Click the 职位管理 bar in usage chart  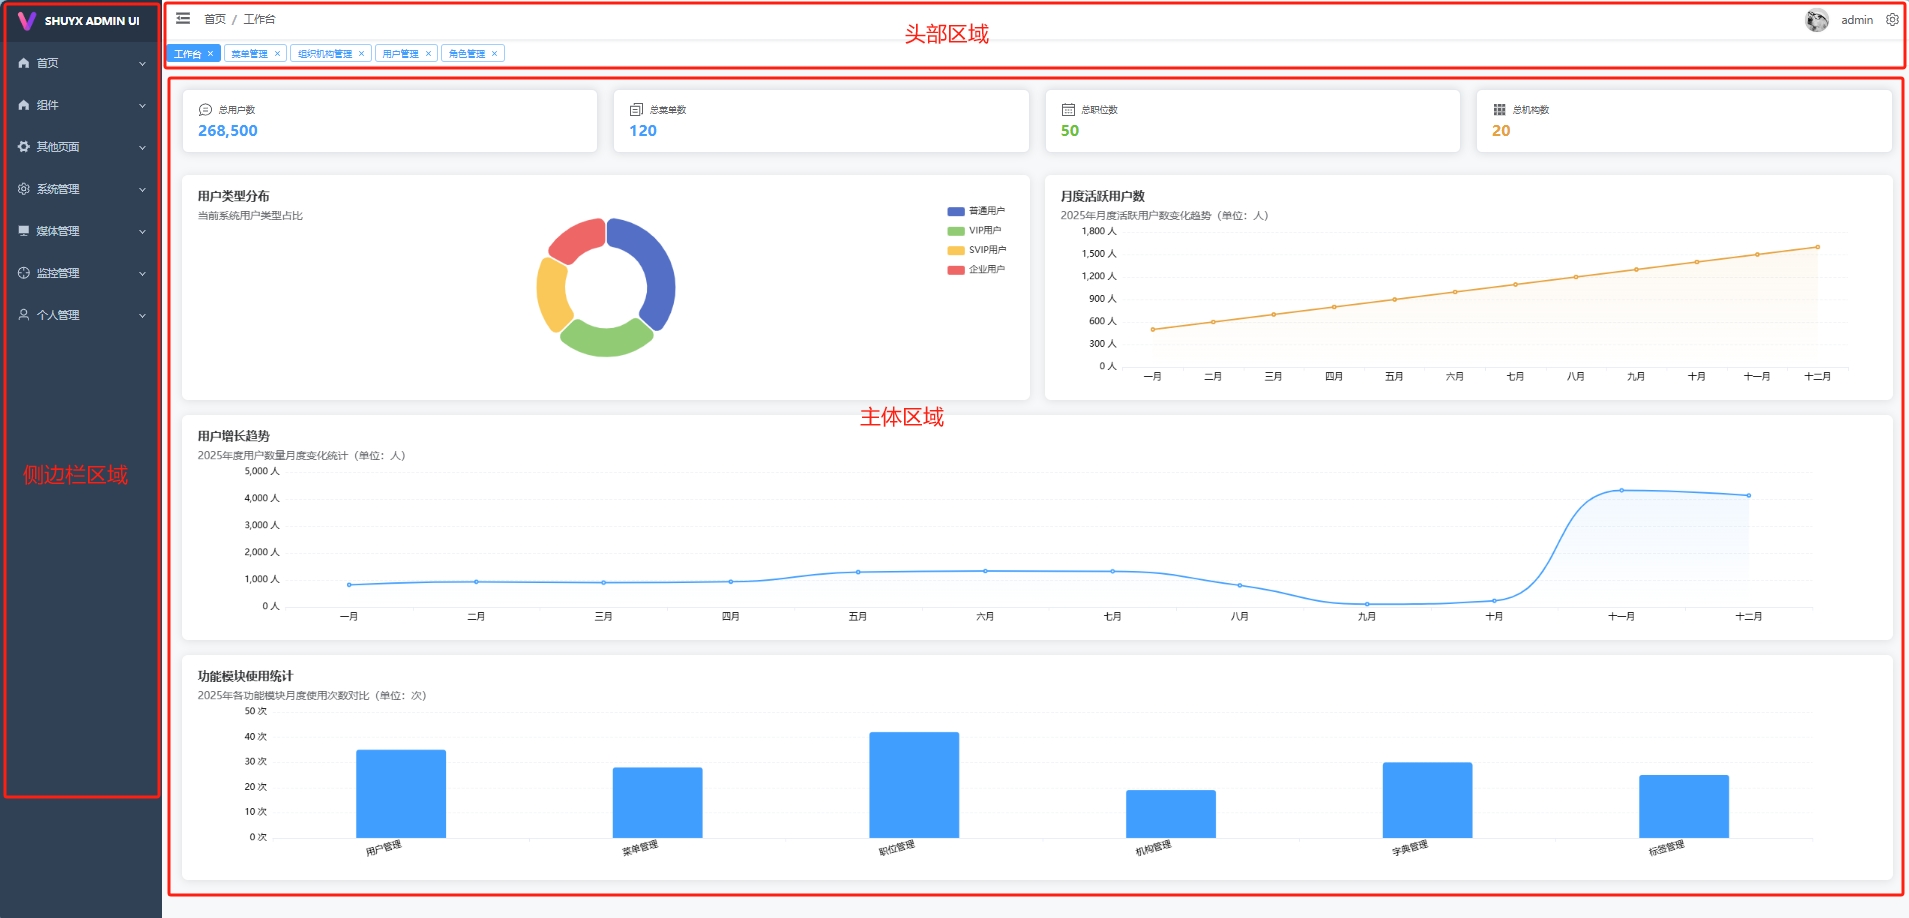click(x=913, y=785)
